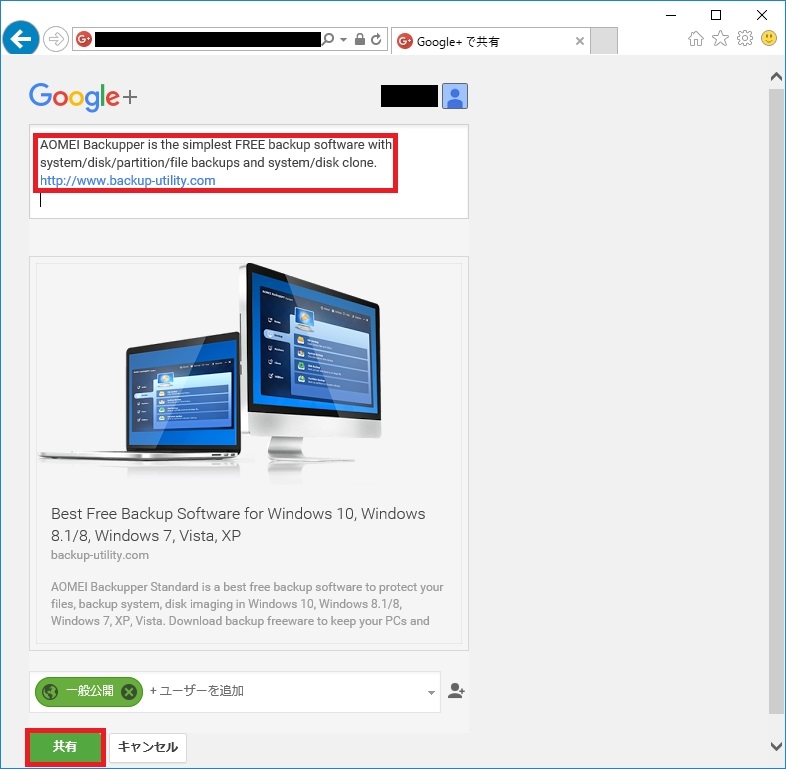The height and width of the screenshot is (769, 786).
Task: Open the profile avatar icon
Action: click(455, 96)
